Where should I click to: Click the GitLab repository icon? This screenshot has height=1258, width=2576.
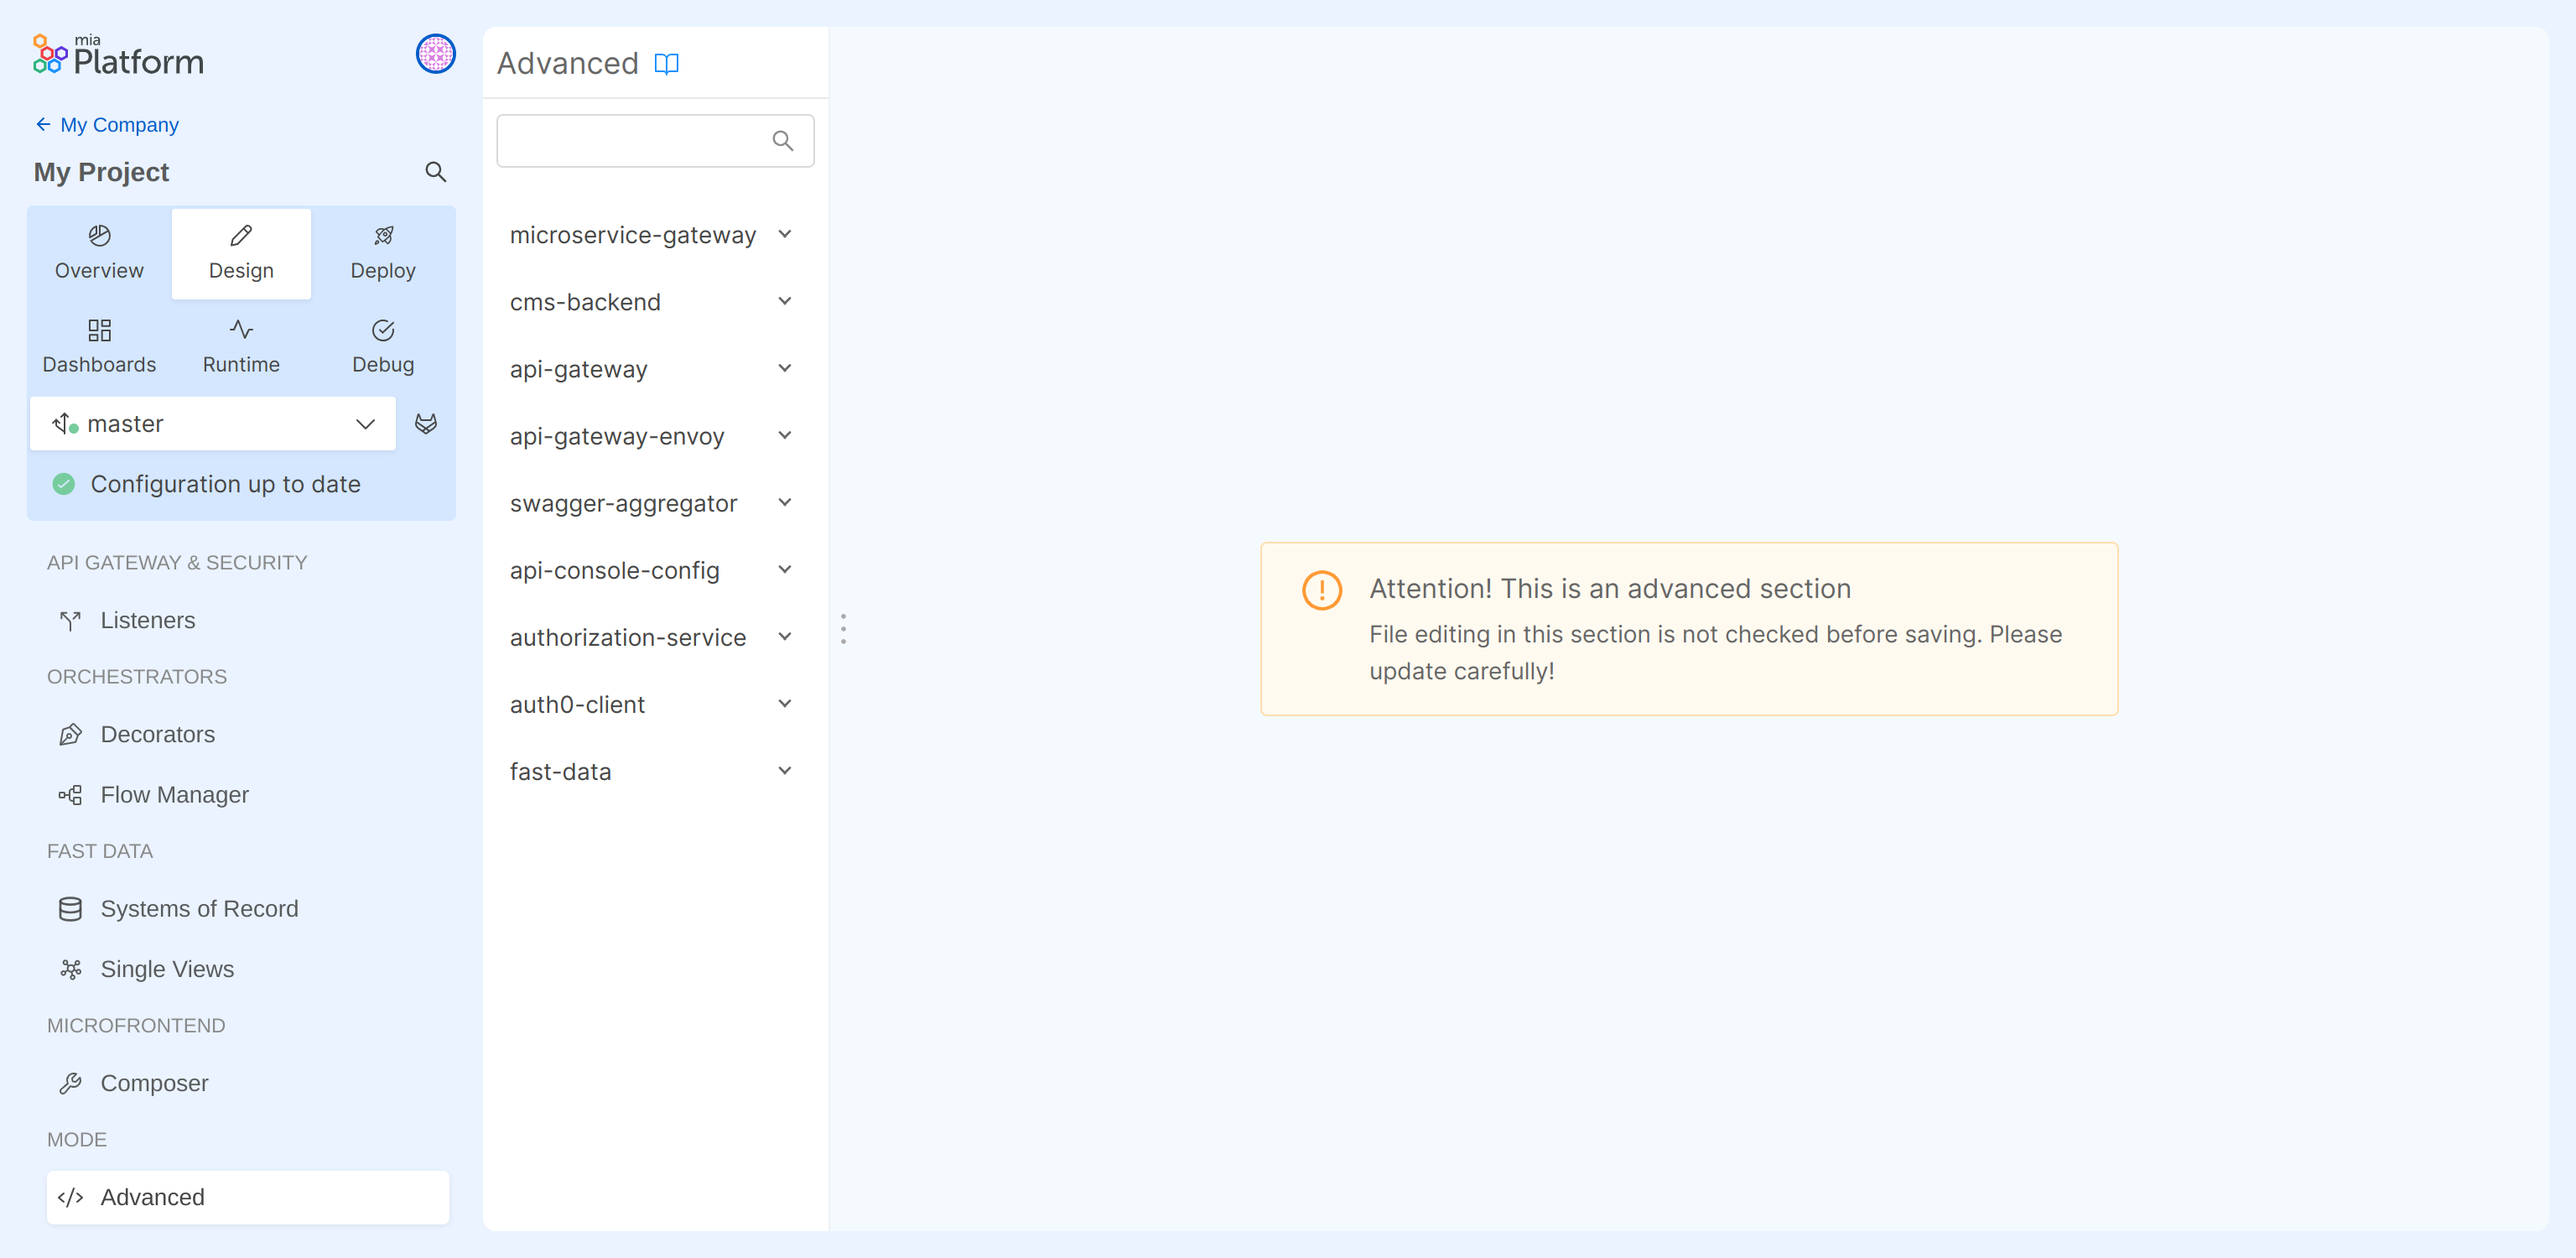click(426, 424)
